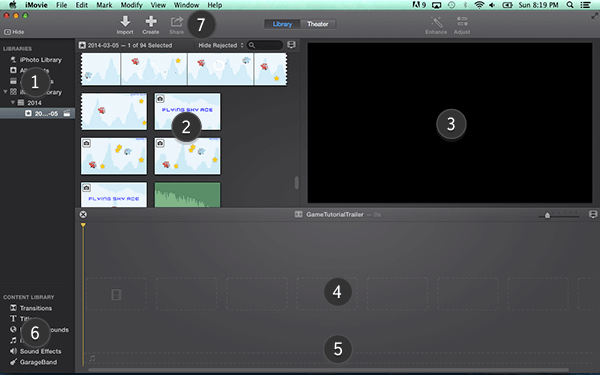This screenshot has height=375, width=600.
Task: Click the volume icon in menu bar
Action: tap(492, 5)
